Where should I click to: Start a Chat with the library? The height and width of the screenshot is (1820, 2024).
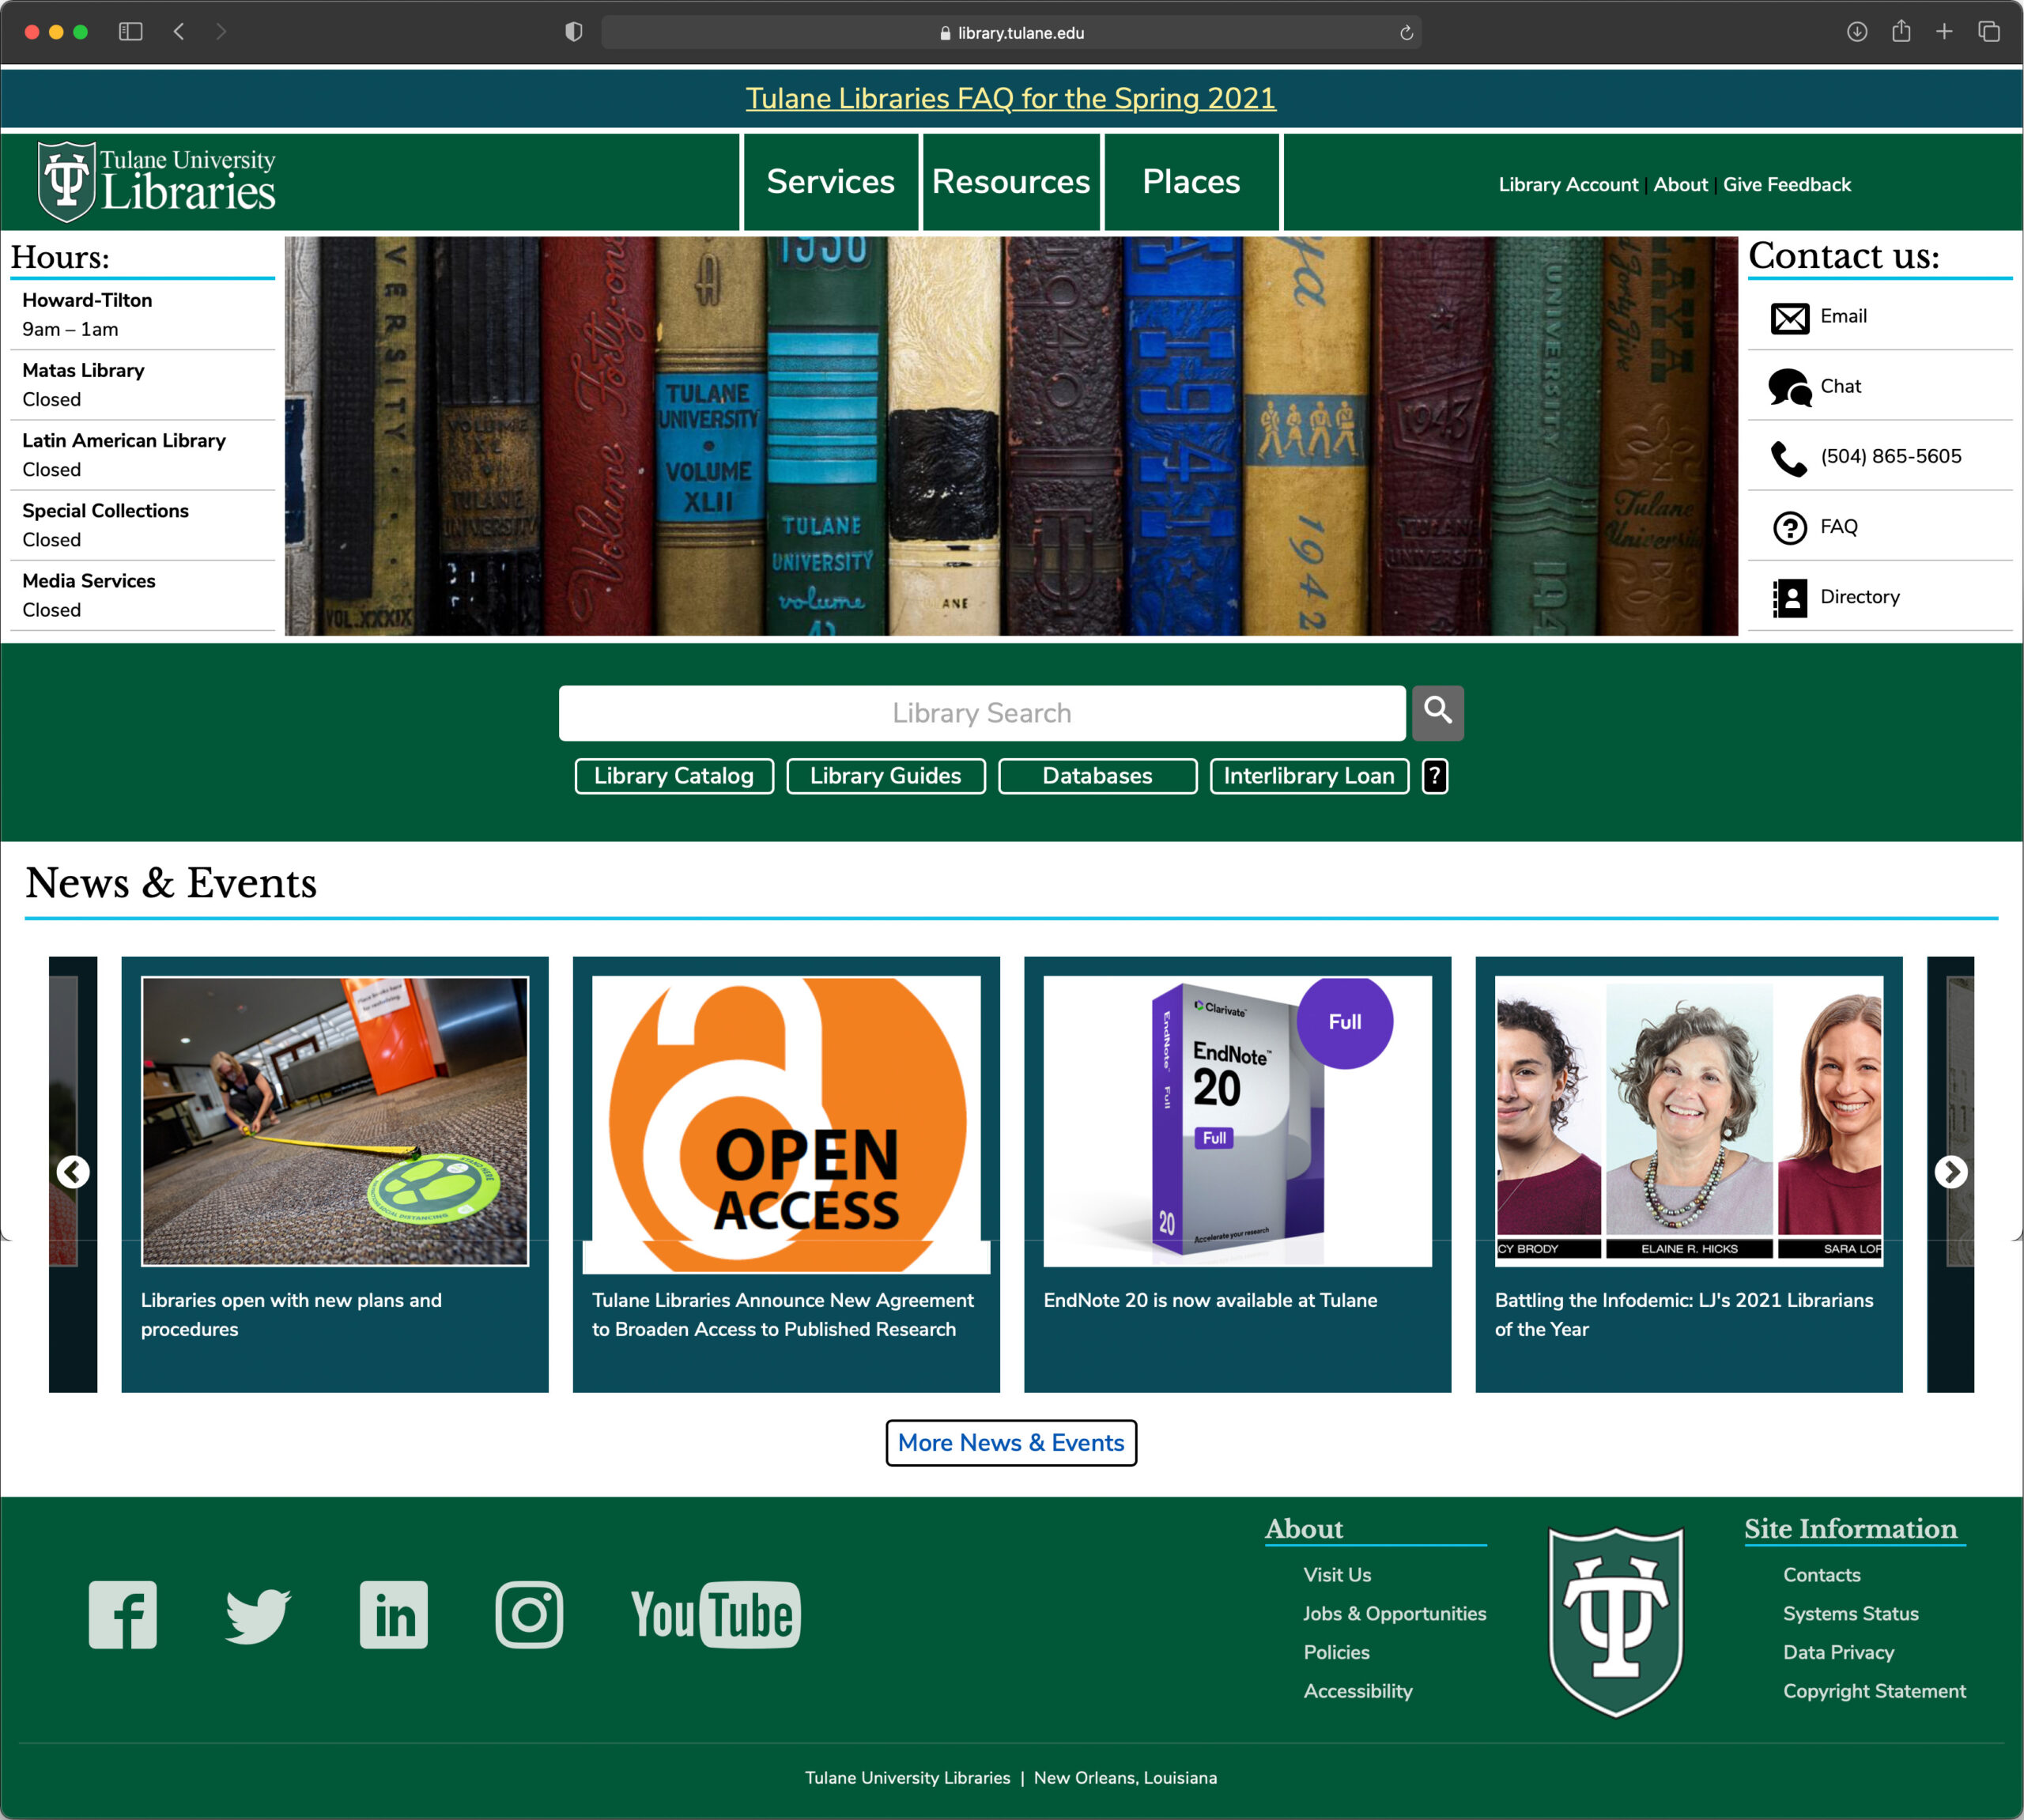[x=1790, y=387]
